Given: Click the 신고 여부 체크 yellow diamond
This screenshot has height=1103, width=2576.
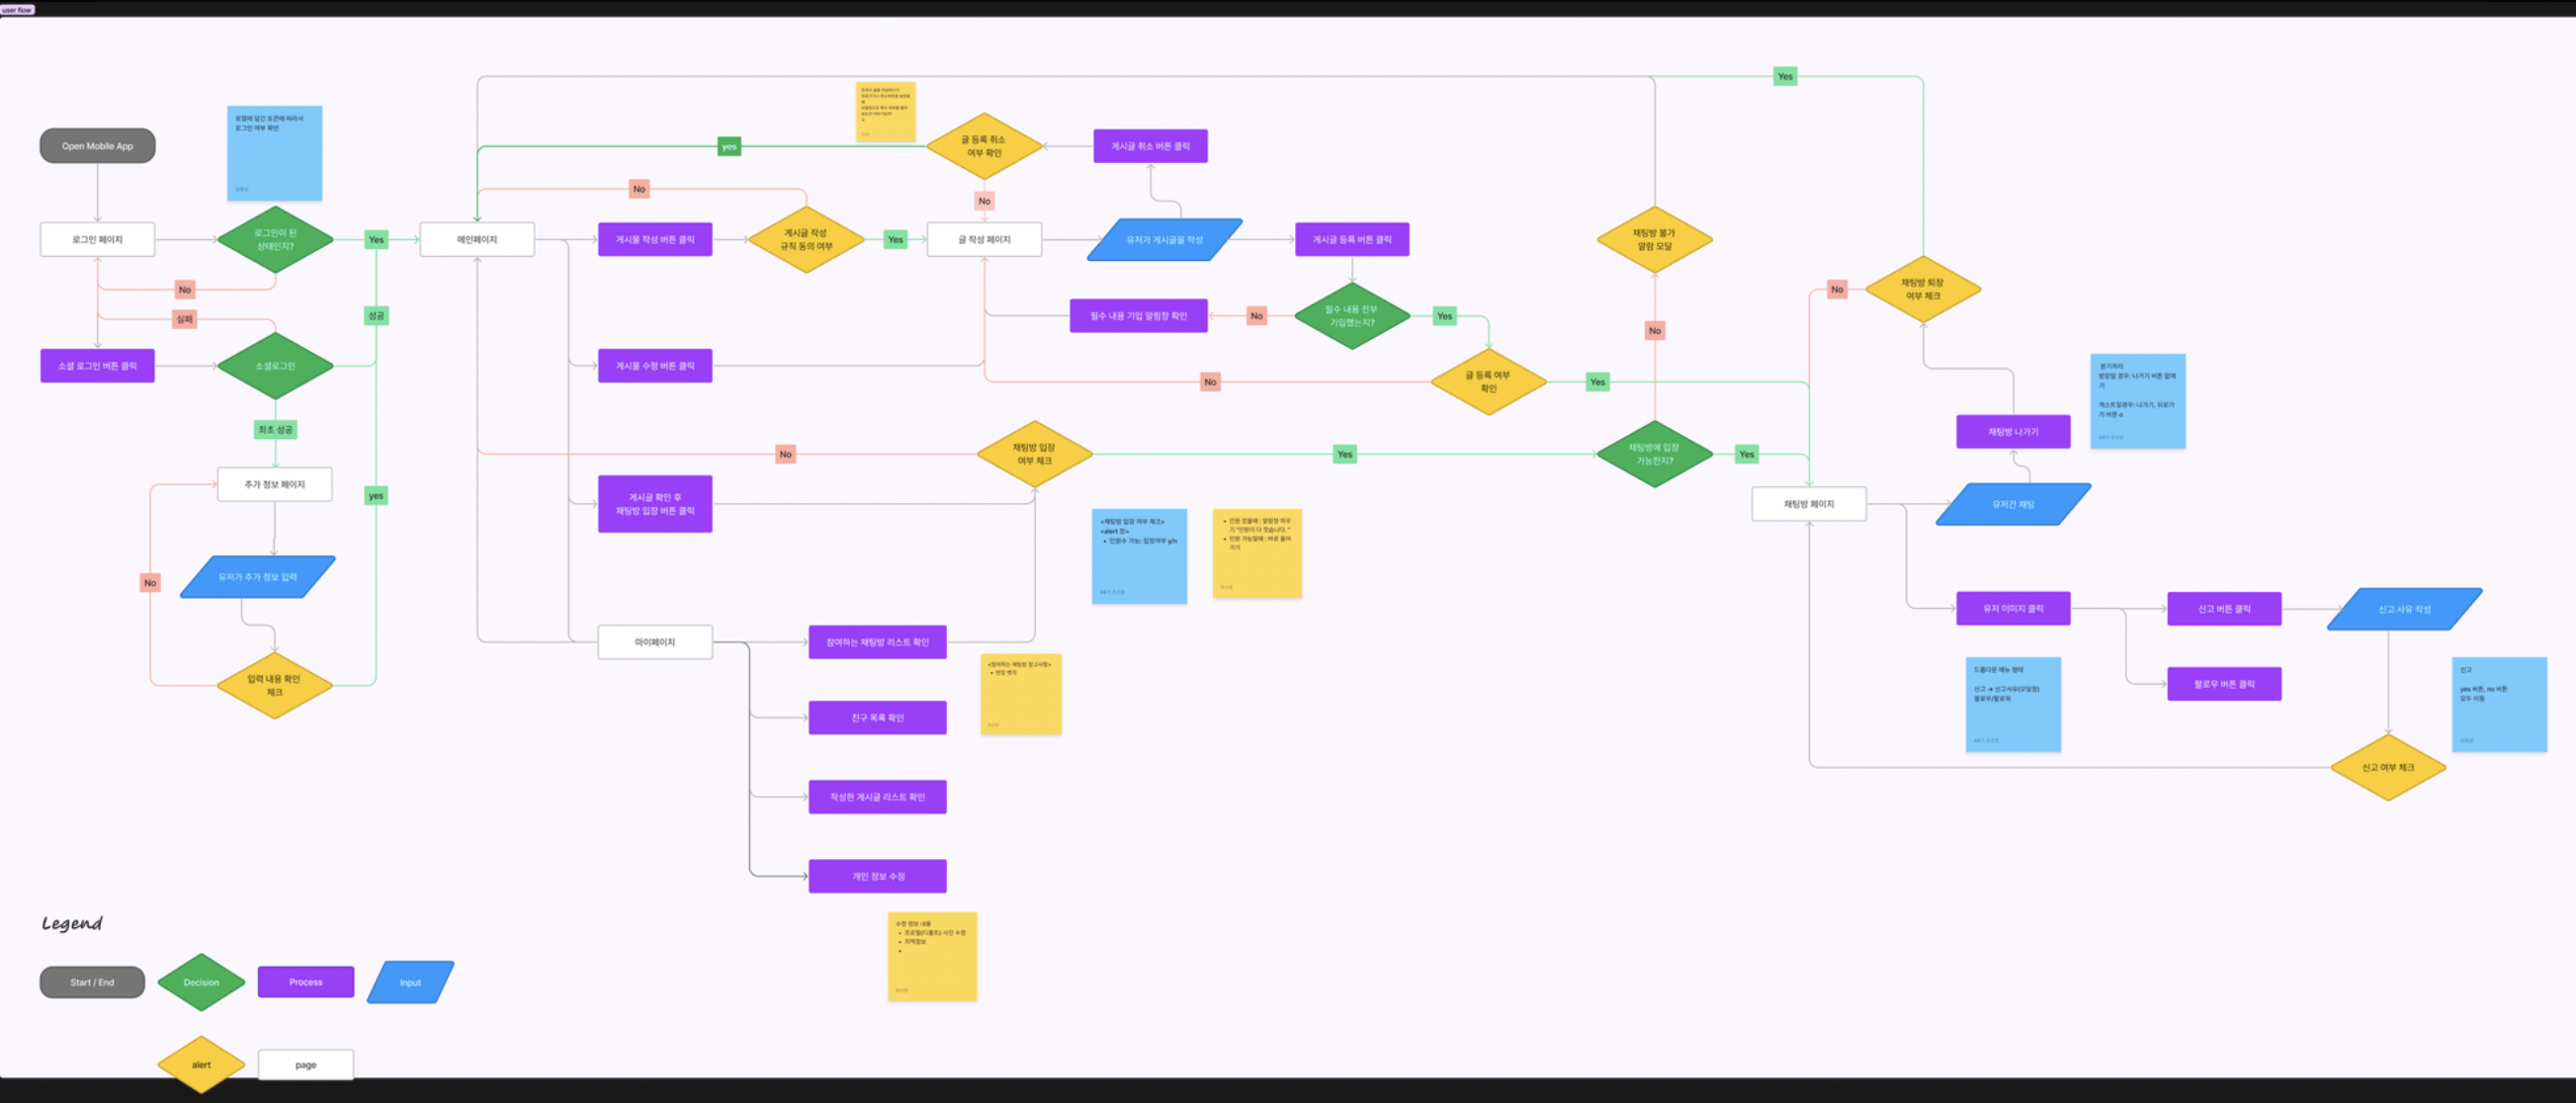Looking at the screenshot, I should (2387, 768).
